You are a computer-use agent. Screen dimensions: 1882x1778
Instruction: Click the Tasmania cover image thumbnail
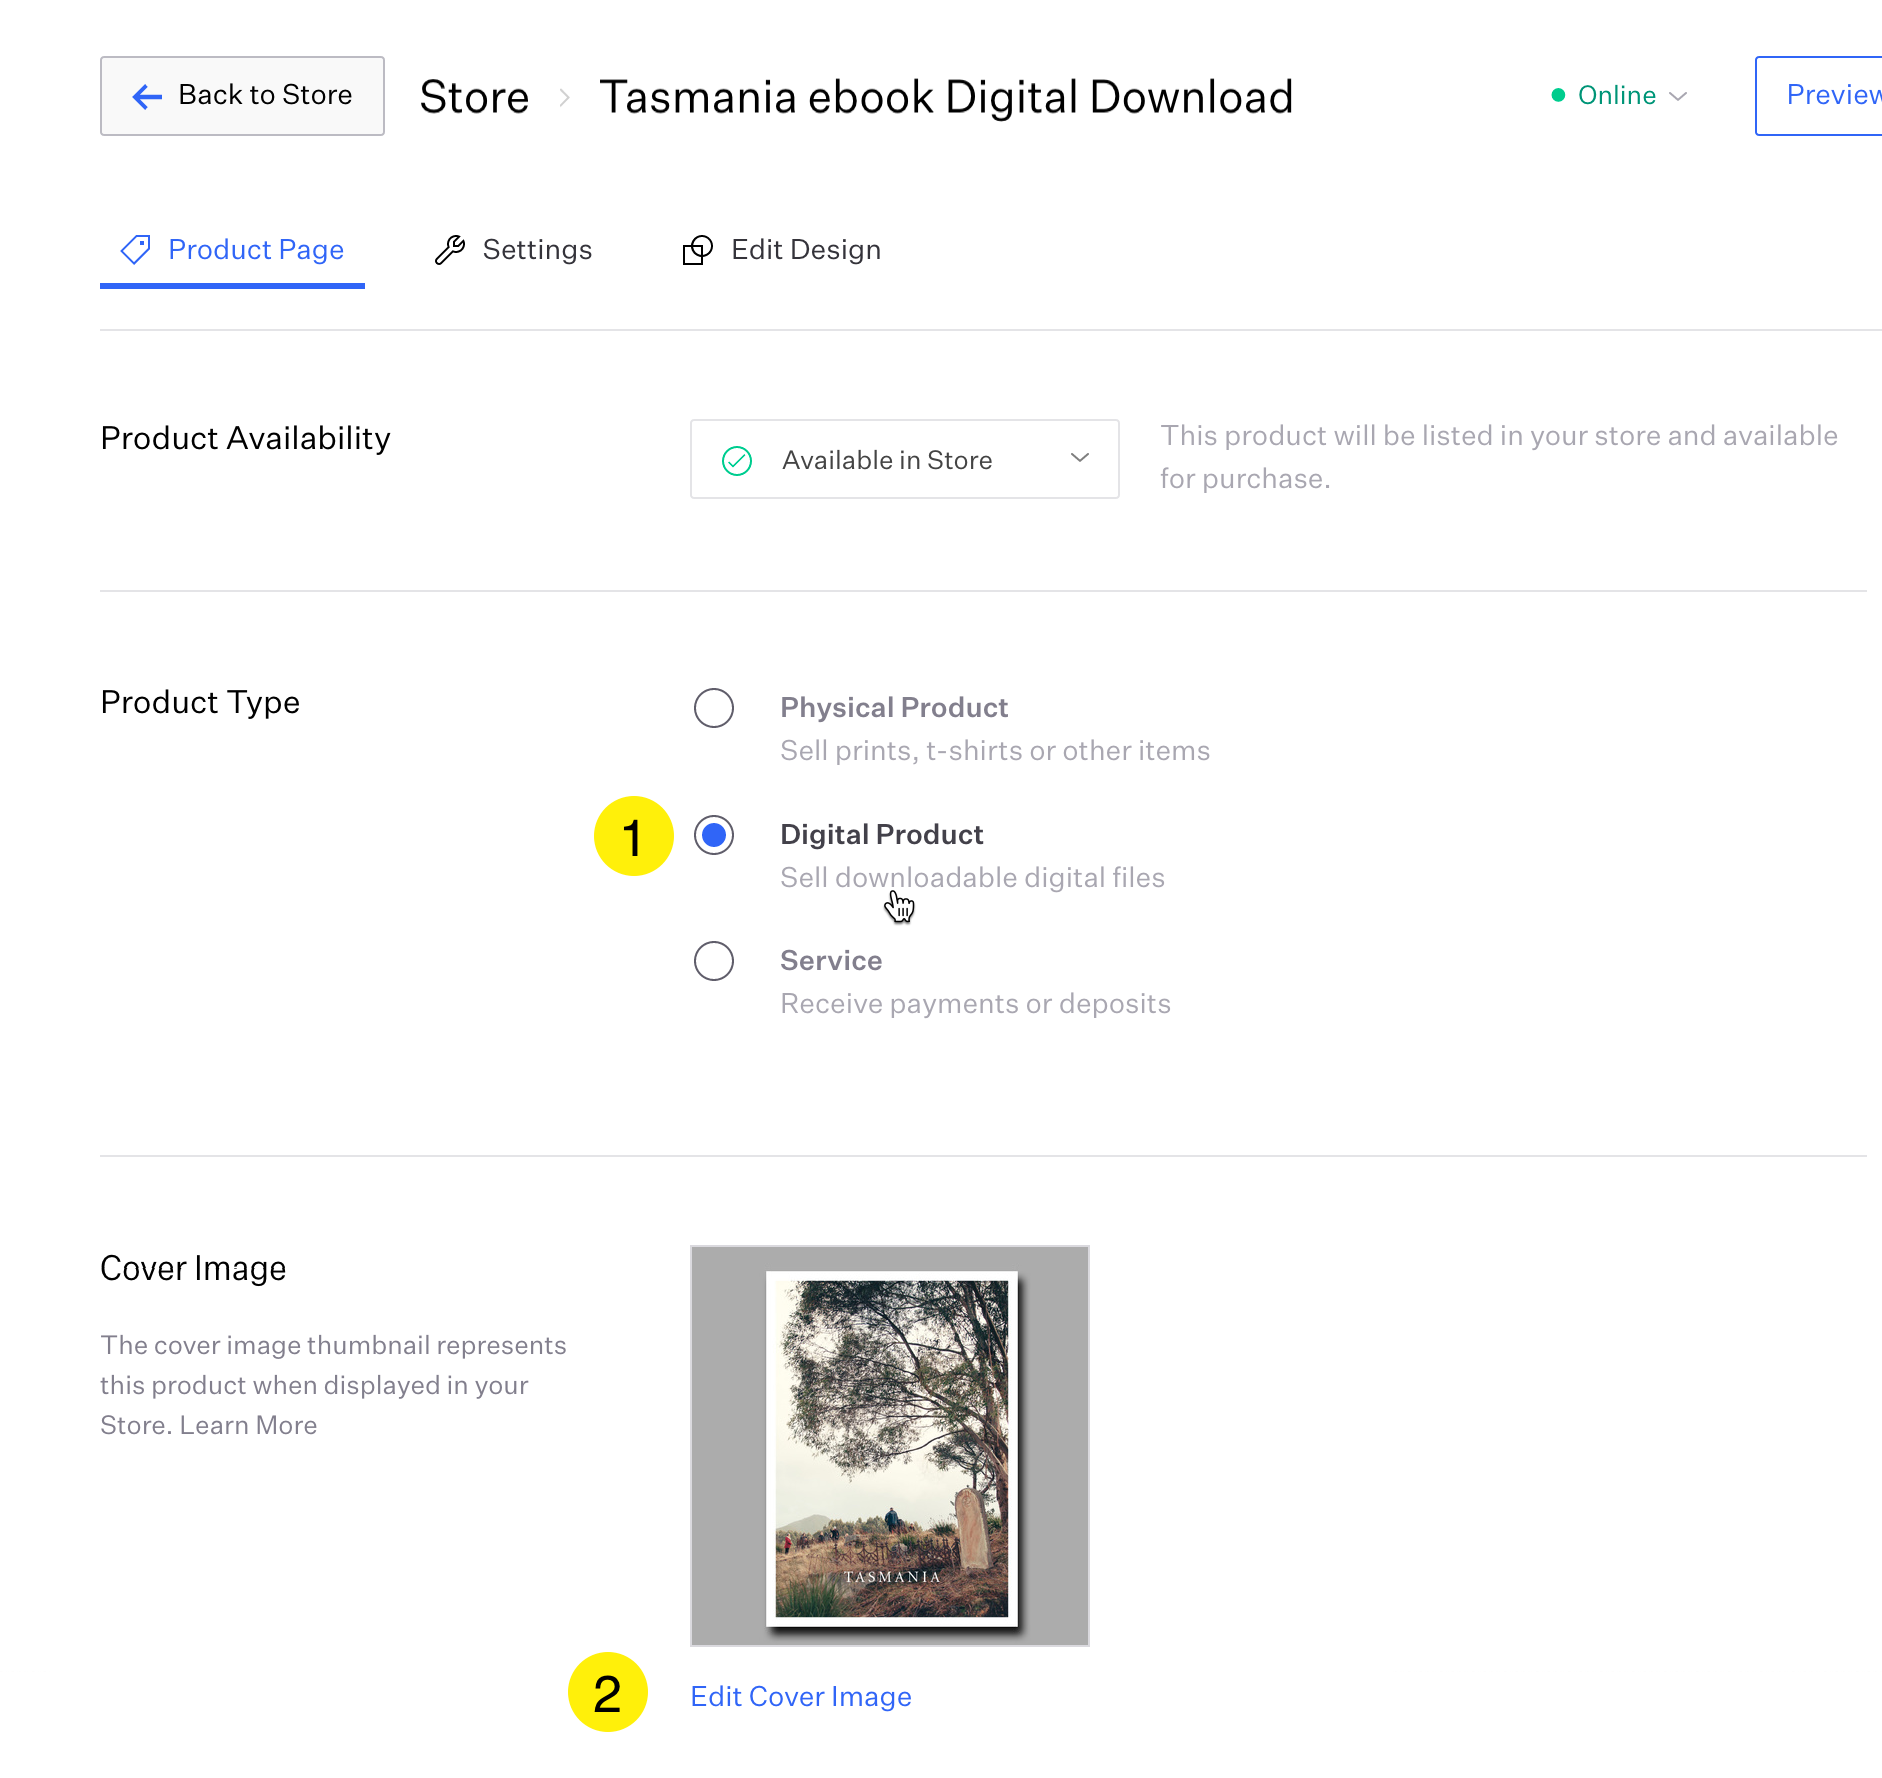pyautogui.click(x=890, y=1446)
